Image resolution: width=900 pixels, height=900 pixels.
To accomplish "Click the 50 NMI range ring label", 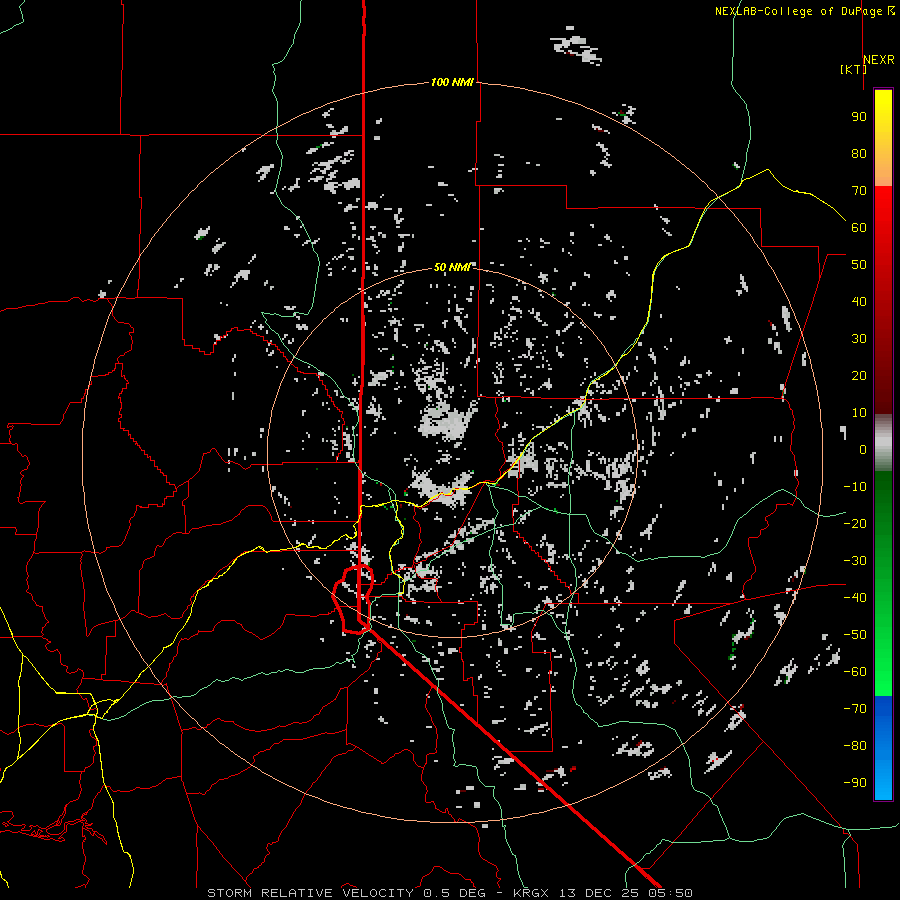I will coord(452,267).
